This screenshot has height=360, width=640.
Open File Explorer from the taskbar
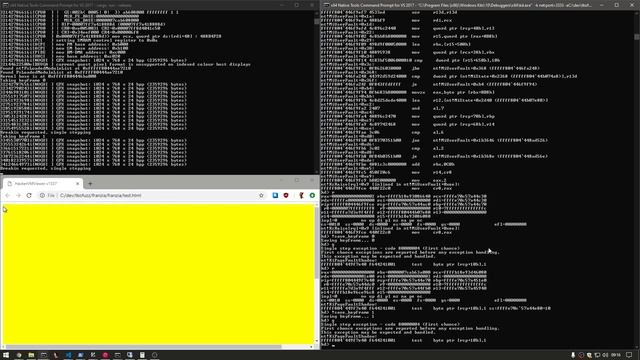point(31,355)
